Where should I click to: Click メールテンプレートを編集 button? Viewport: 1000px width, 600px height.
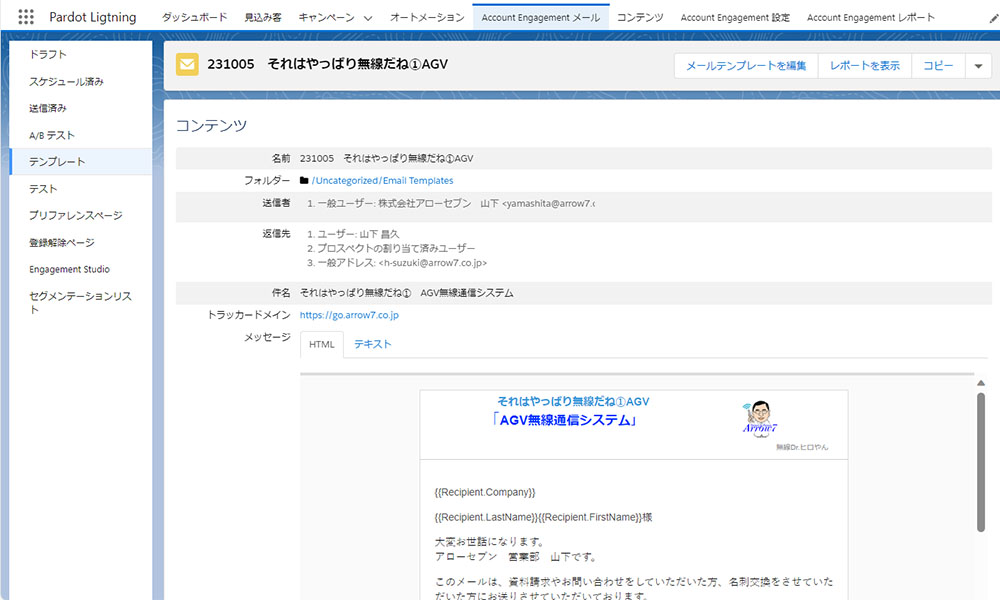pyautogui.click(x=746, y=66)
